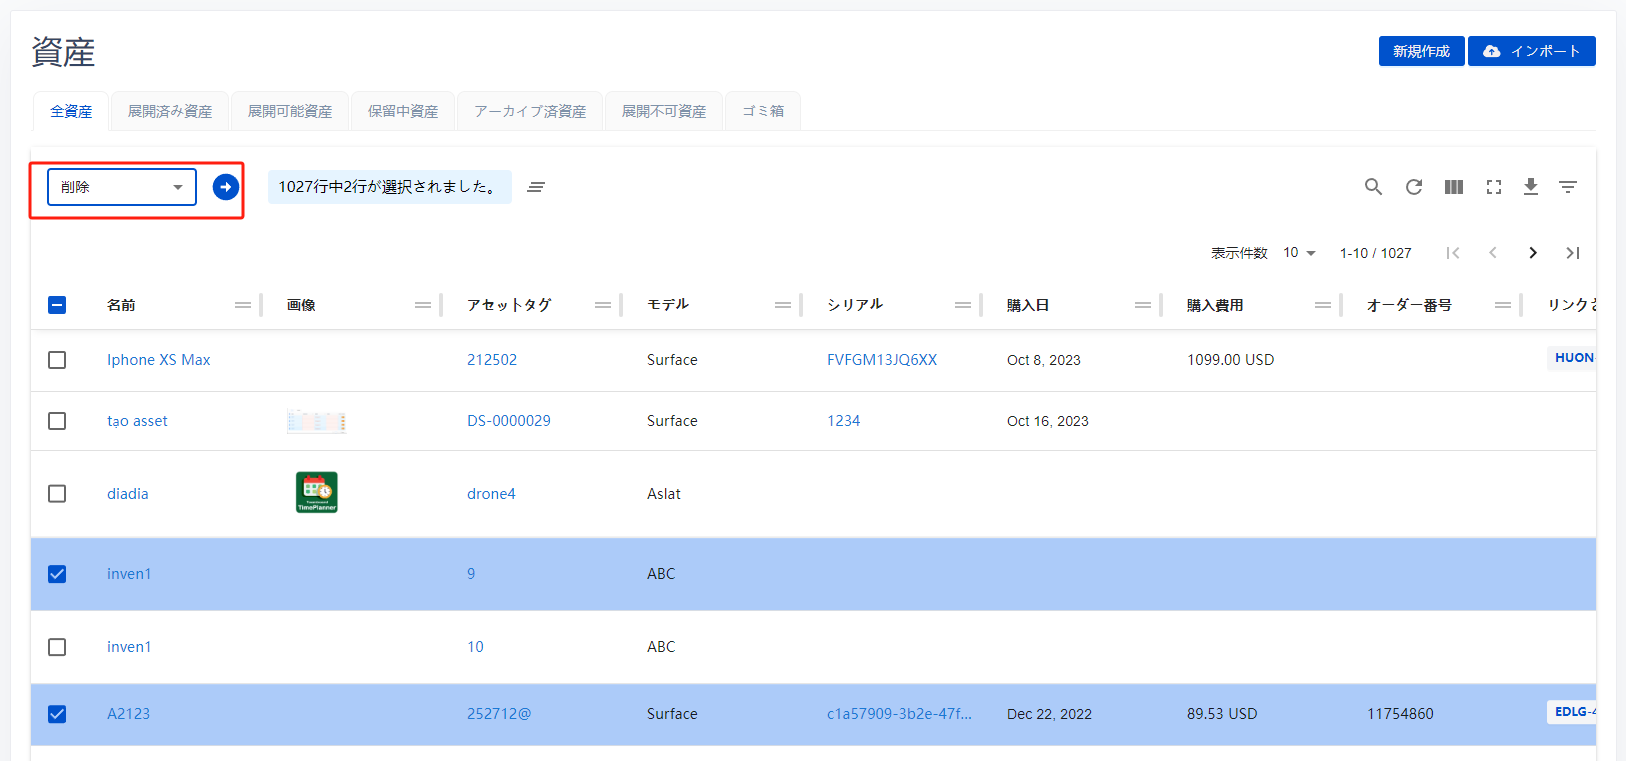Expand the selection list icon beside row count
The width and height of the screenshot is (1626, 761).
(x=536, y=187)
